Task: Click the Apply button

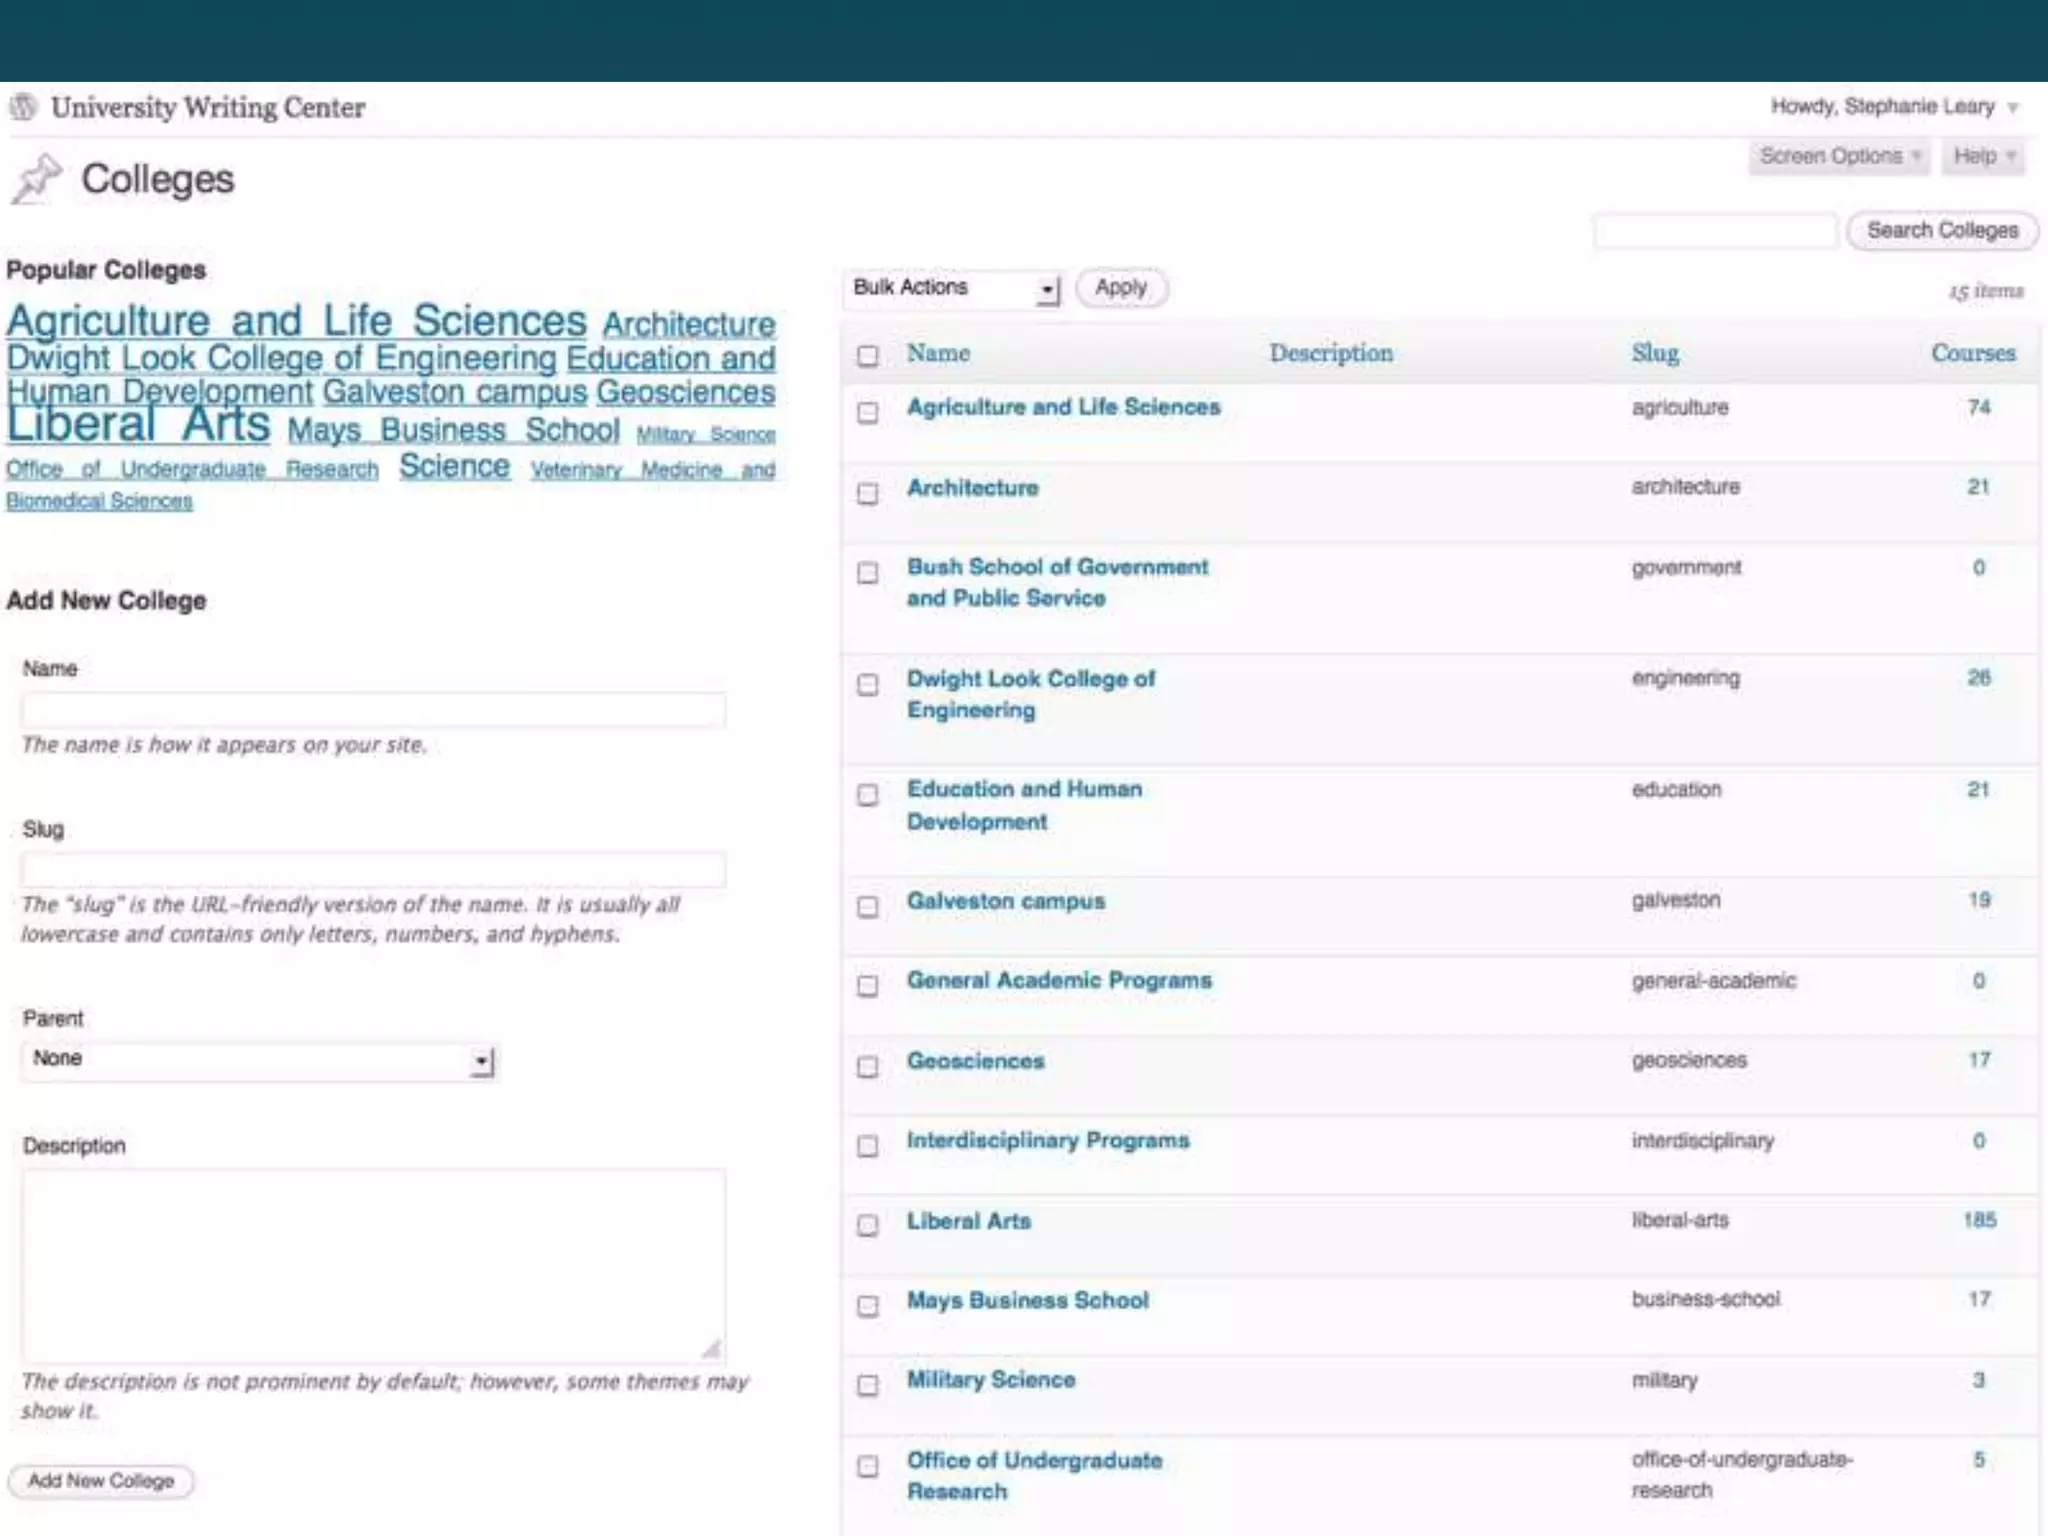Action: click(x=1120, y=288)
